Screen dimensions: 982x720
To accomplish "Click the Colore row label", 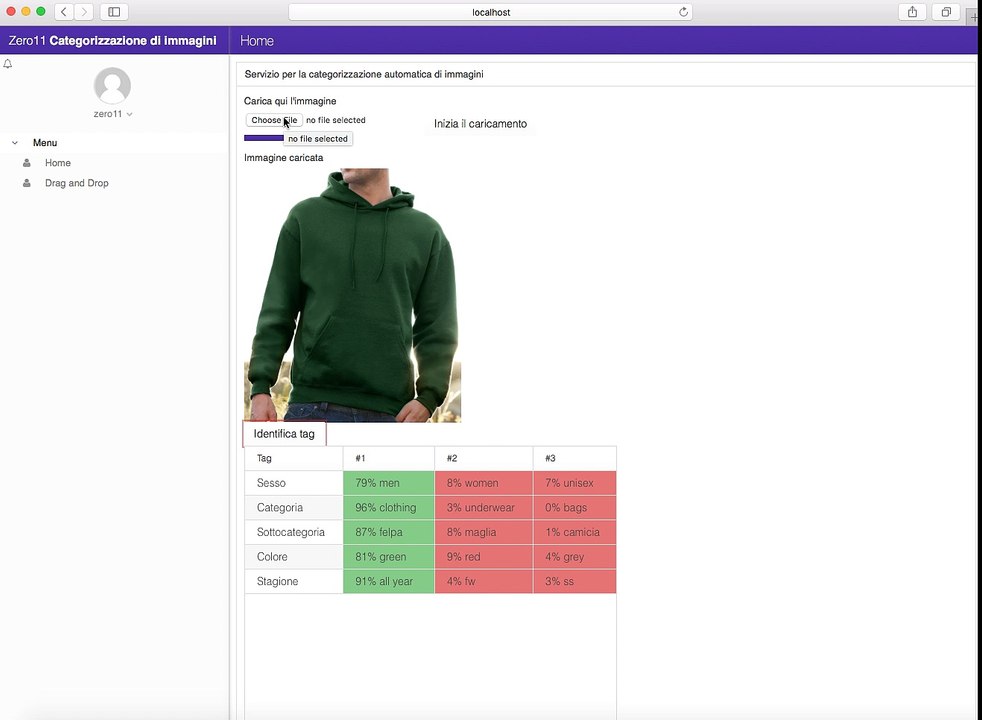I will pyautogui.click(x=272, y=557).
